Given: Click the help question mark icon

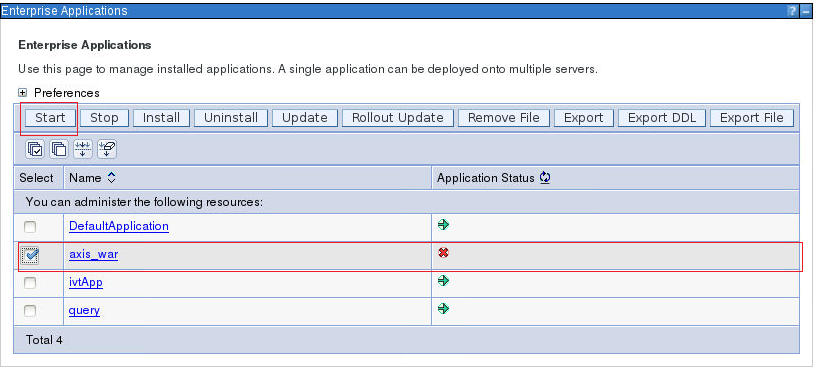Looking at the screenshot, I should (792, 10).
